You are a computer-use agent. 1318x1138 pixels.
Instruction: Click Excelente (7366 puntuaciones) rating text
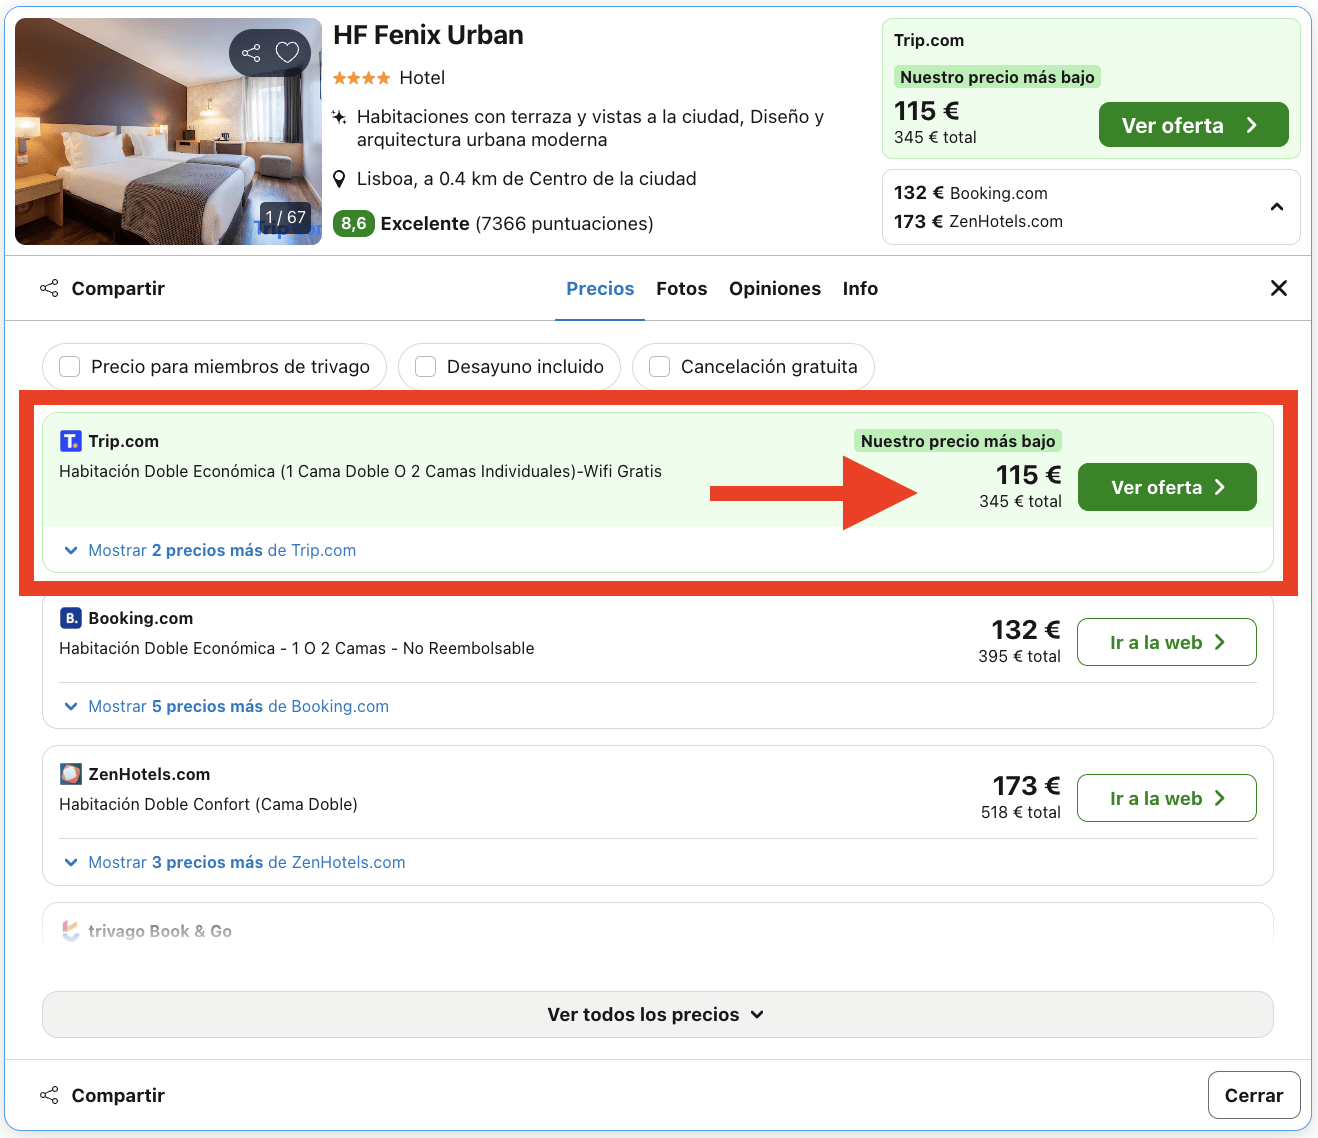click(x=517, y=223)
